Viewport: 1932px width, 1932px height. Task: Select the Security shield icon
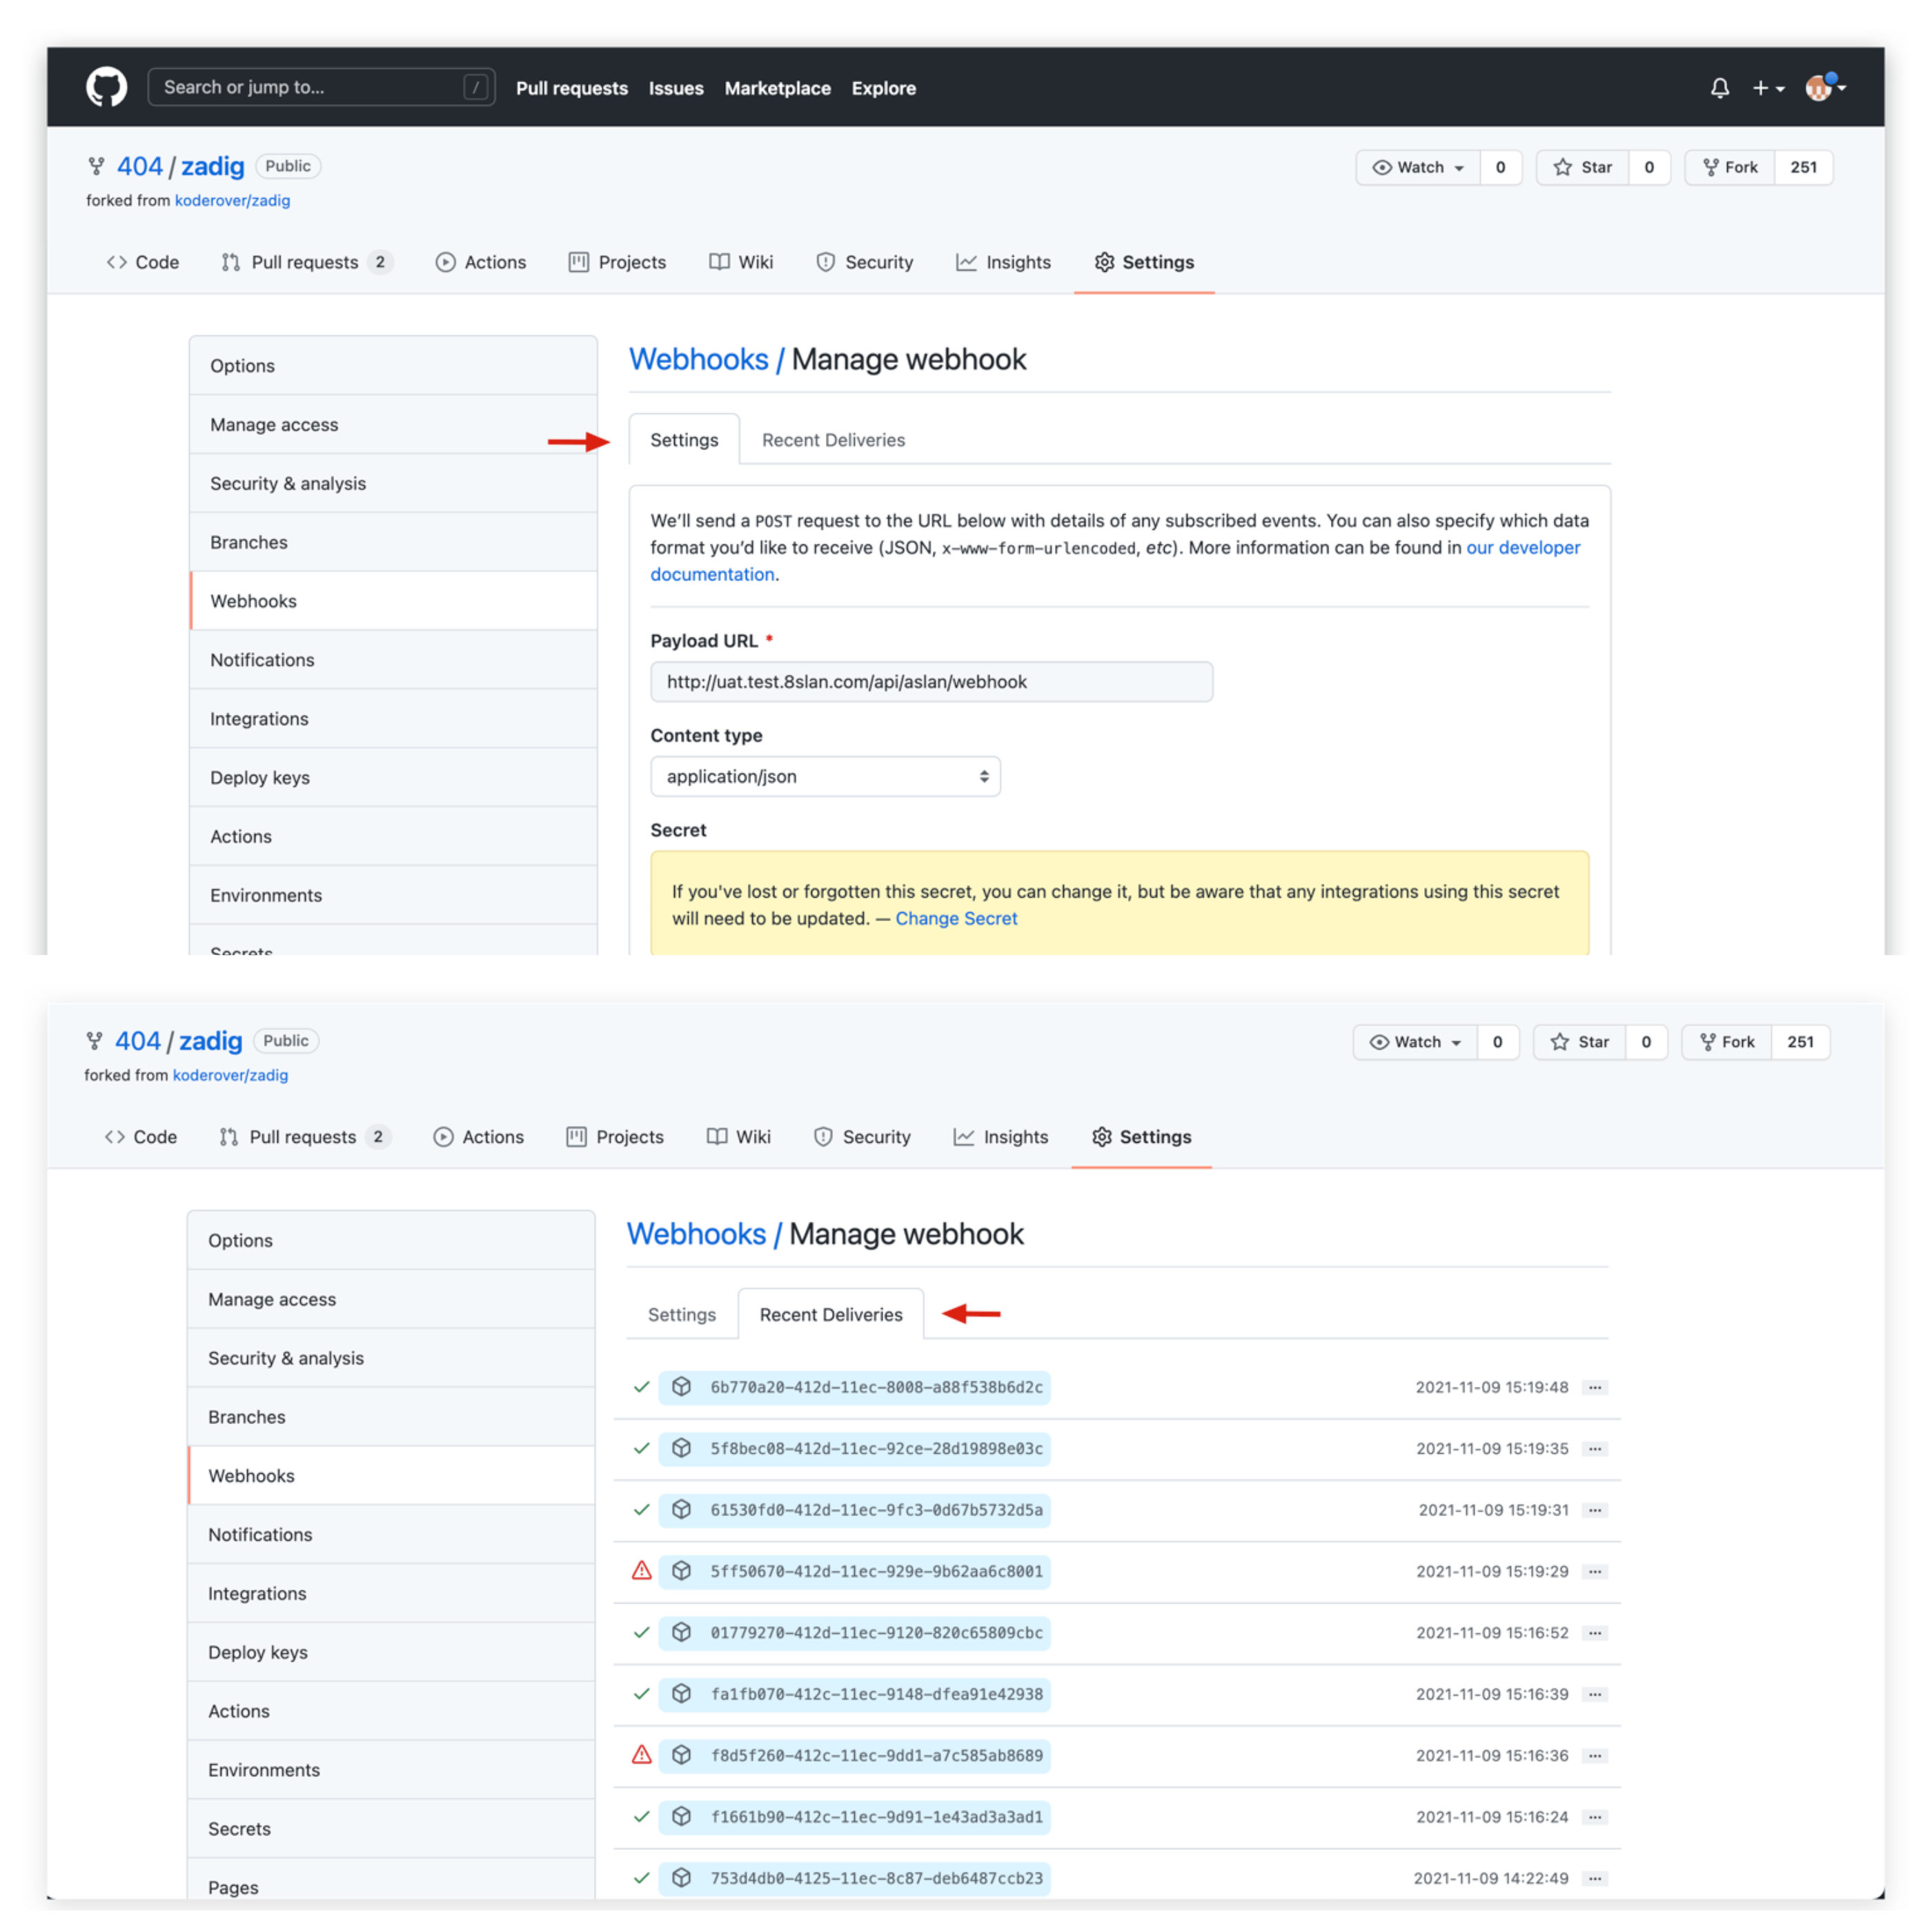coord(826,262)
